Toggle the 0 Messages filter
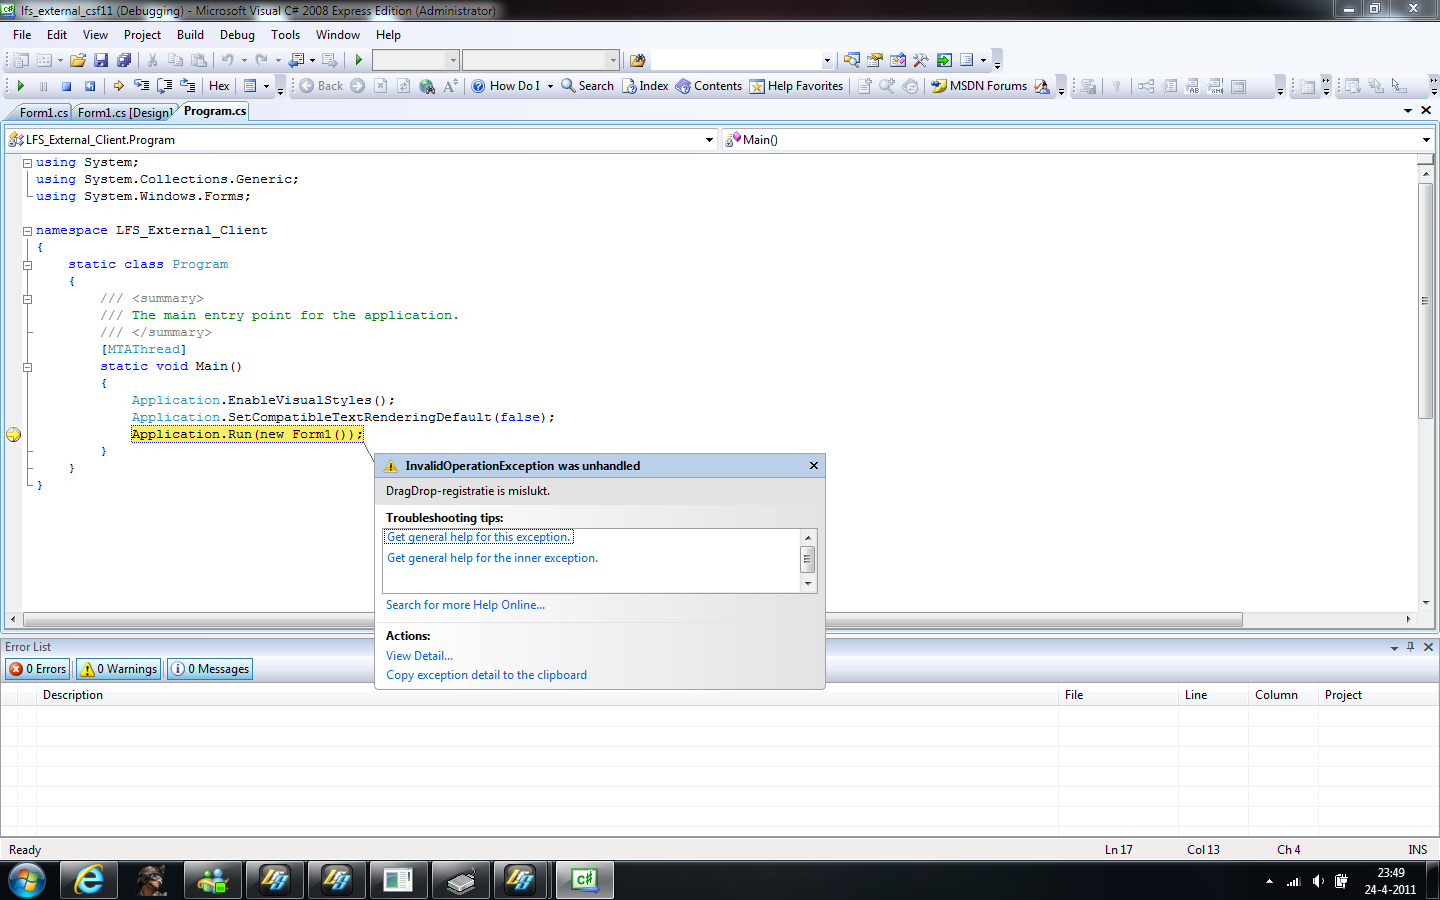Image resolution: width=1440 pixels, height=900 pixels. (210, 669)
